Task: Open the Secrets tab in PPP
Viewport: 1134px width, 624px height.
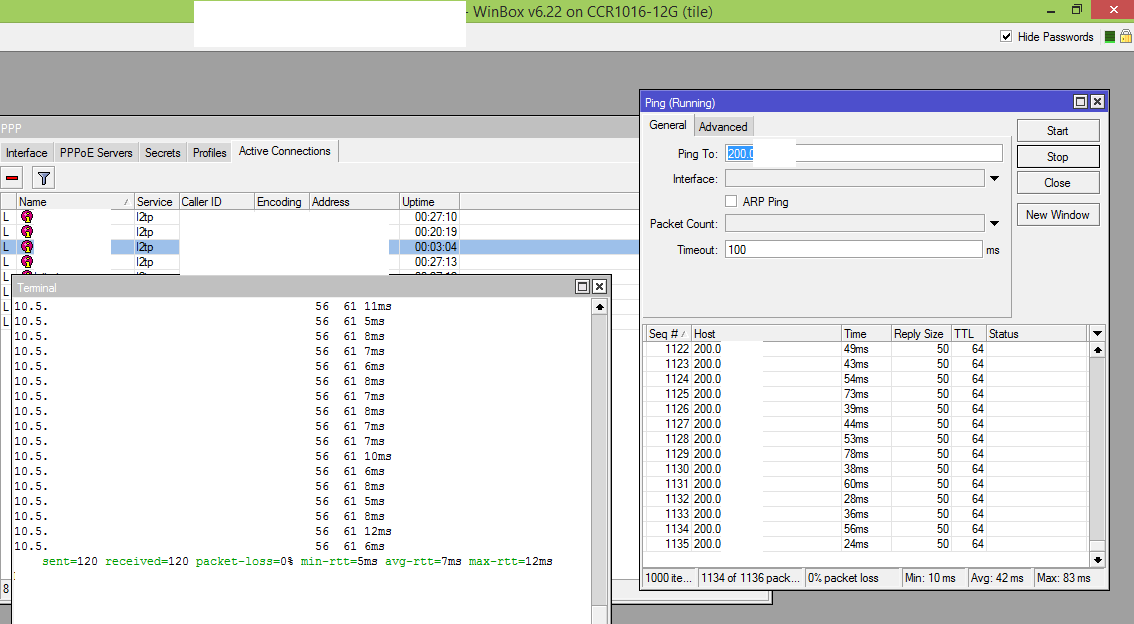Action: [162, 153]
